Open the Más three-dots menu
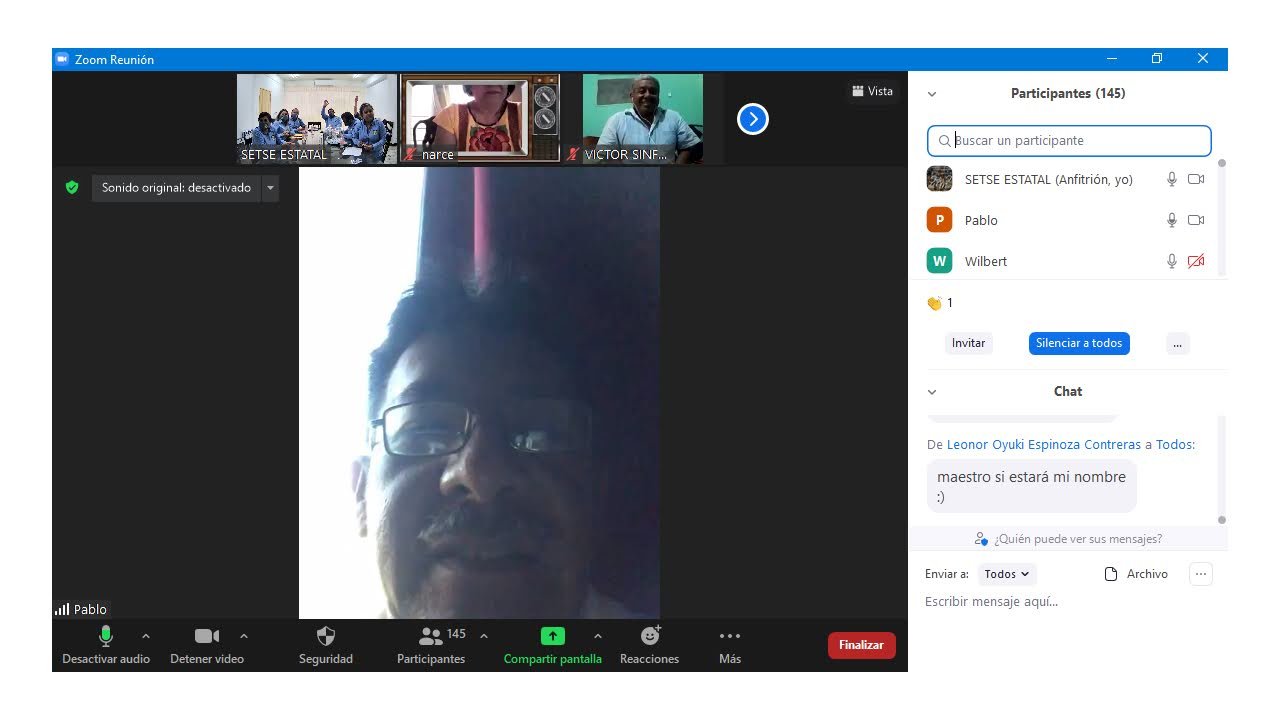 730,636
